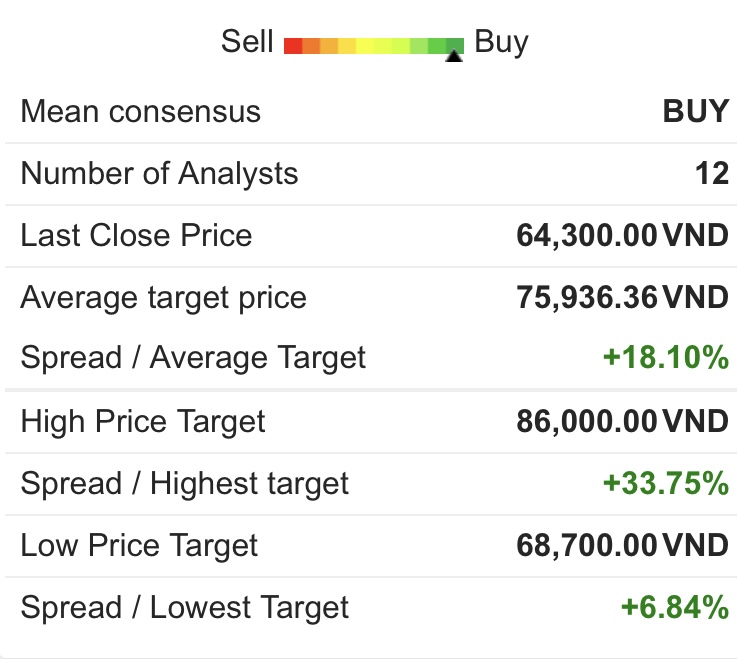Click the Sell label beside the gauge
This screenshot has width=737, height=659.
(x=247, y=42)
